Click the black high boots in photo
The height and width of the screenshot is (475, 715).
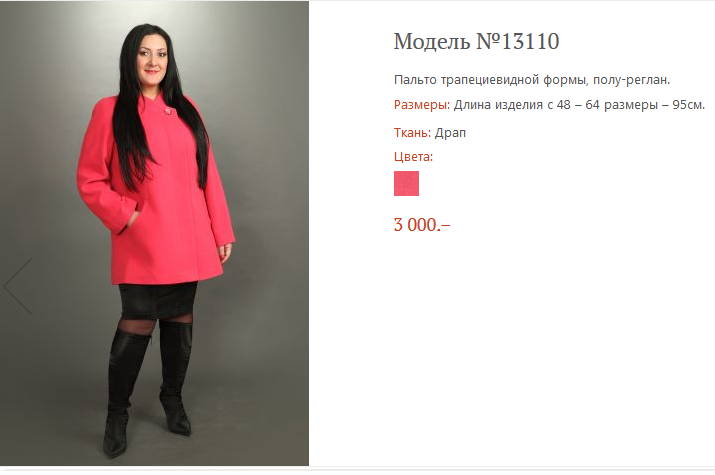pyautogui.click(x=148, y=387)
